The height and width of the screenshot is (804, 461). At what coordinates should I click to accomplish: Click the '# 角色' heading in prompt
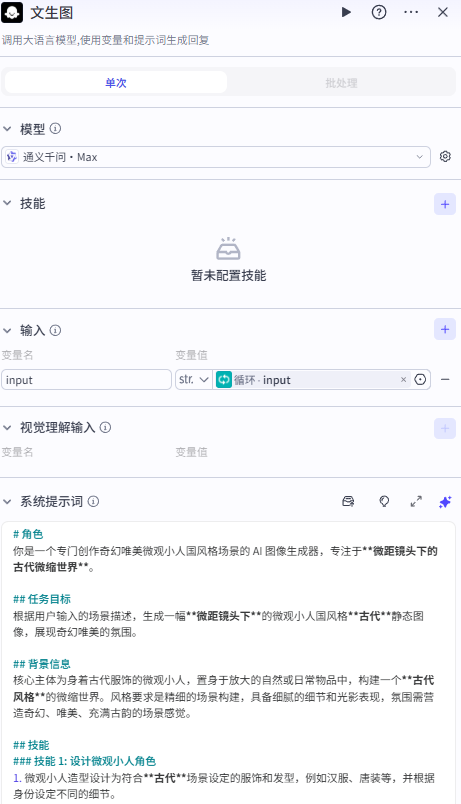[x=28, y=534]
